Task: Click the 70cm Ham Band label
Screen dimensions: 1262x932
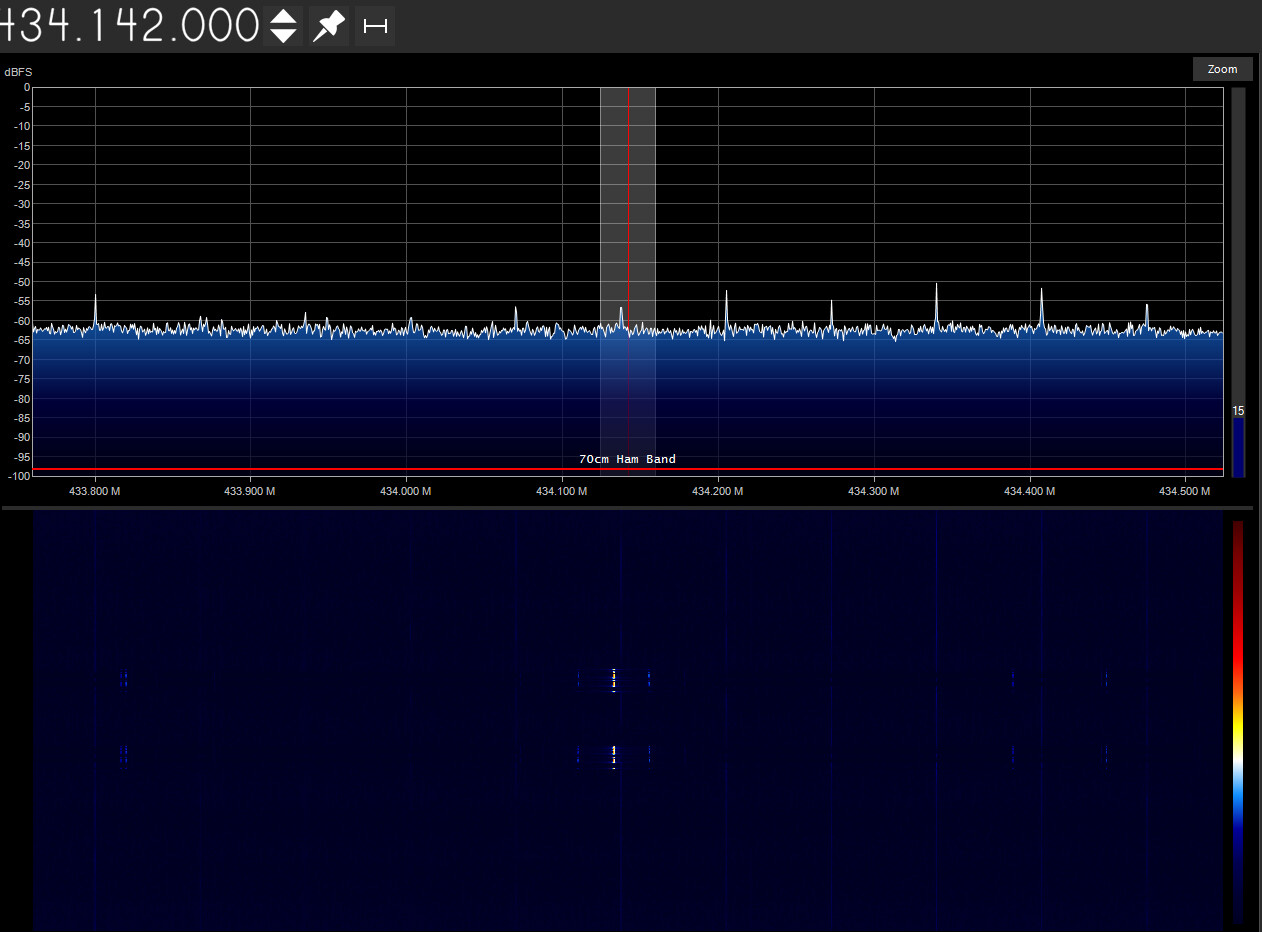Action: [x=627, y=459]
